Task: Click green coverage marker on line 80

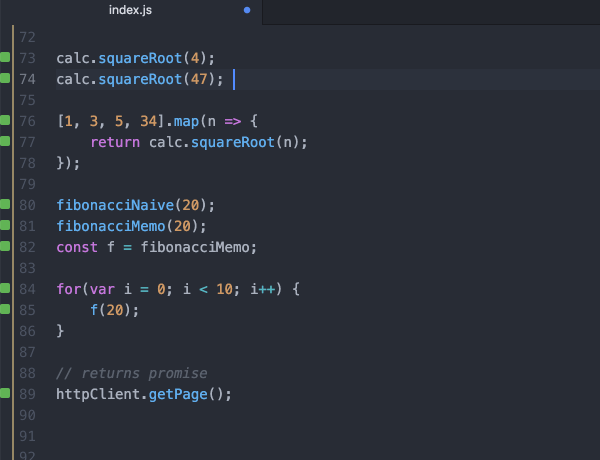Action: point(5,204)
